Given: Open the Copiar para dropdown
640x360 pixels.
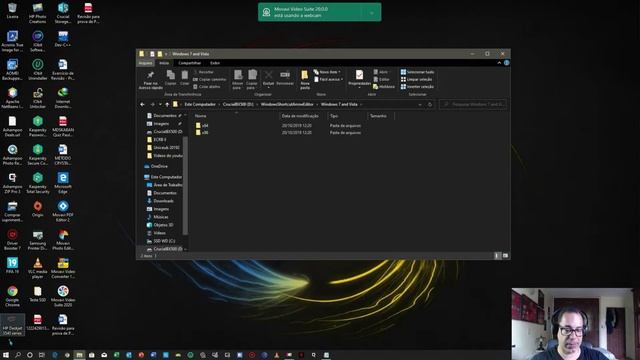Looking at the screenshot, I should click(252, 79).
